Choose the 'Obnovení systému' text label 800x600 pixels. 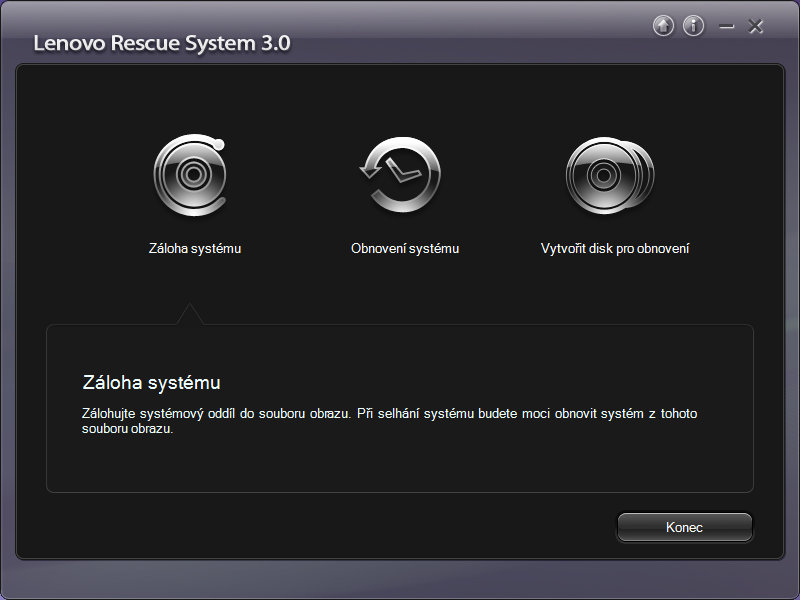[x=405, y=249]
